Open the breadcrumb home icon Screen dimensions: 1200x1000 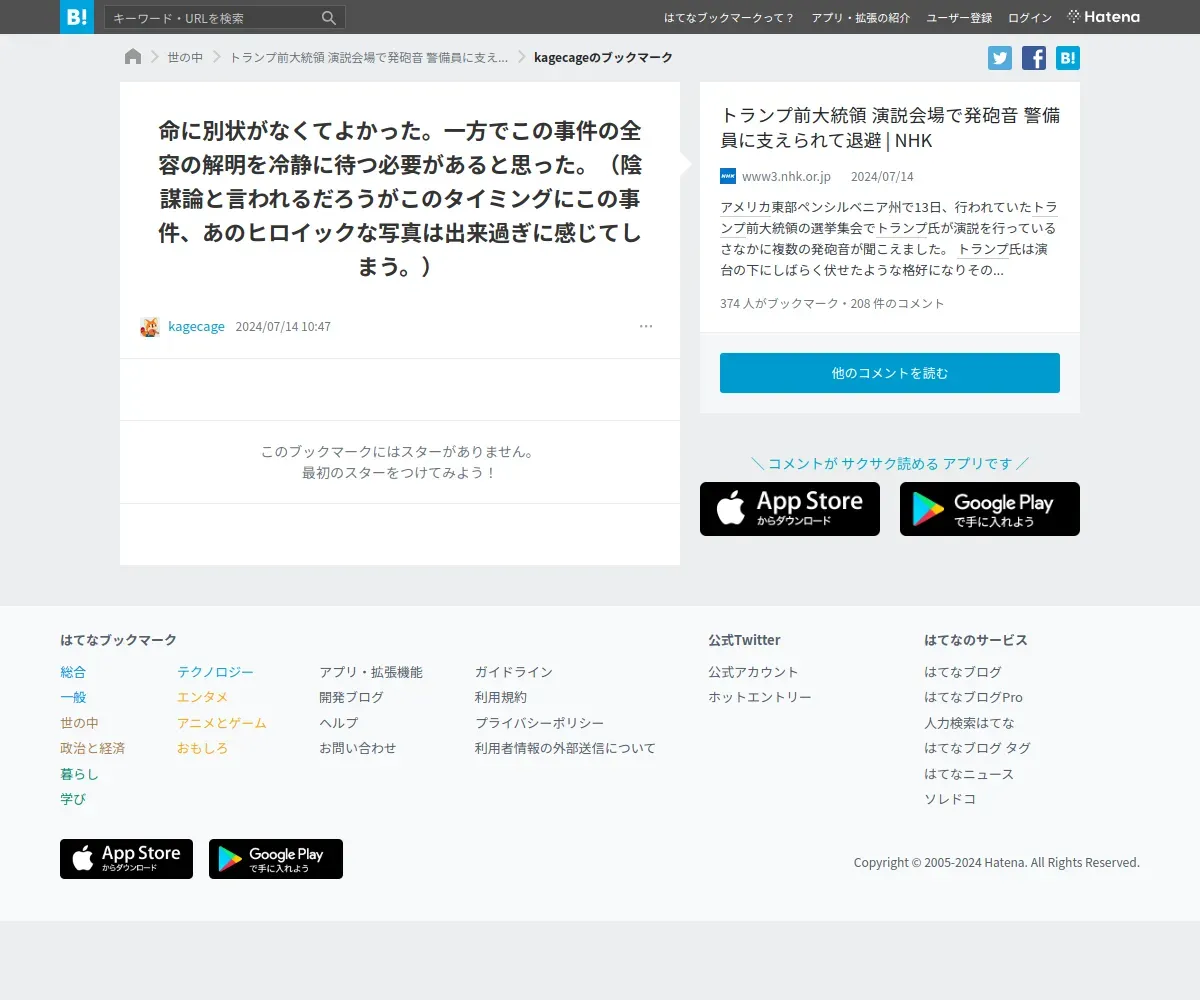(x=133, y=57)
